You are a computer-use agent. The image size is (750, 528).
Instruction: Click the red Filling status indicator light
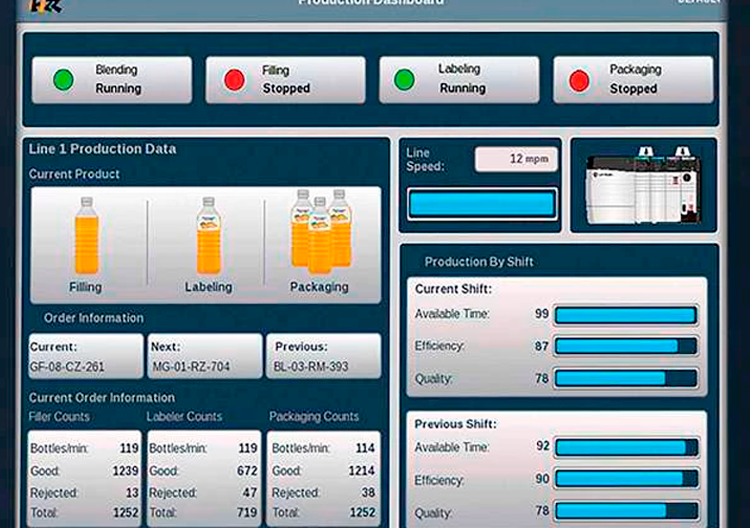tap(235, 80)
